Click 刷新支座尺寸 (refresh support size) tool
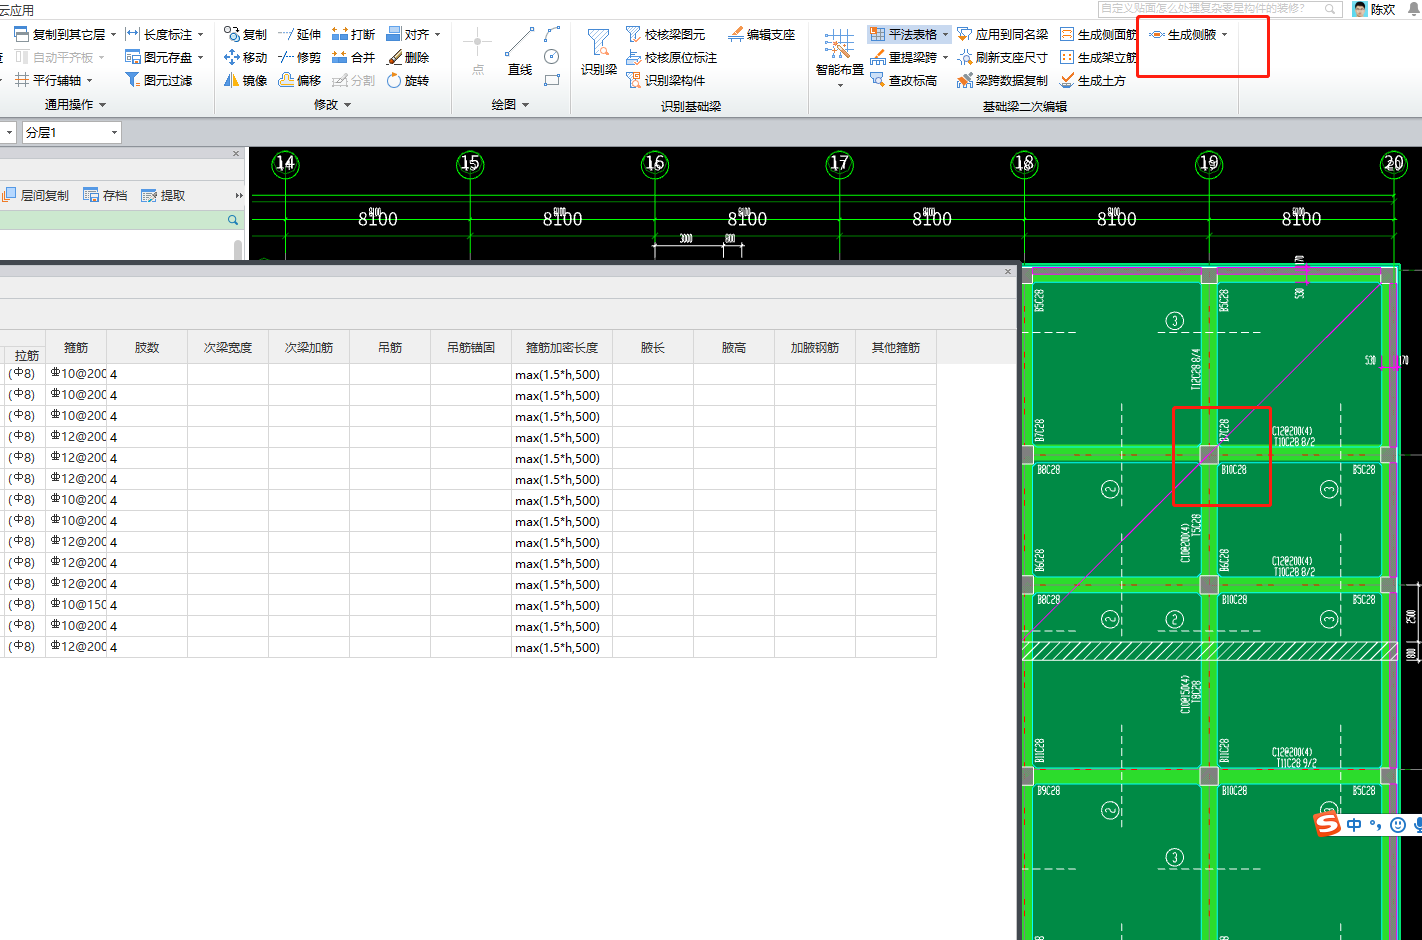This screenshot has width=1422, height=940. point(1003,57)
